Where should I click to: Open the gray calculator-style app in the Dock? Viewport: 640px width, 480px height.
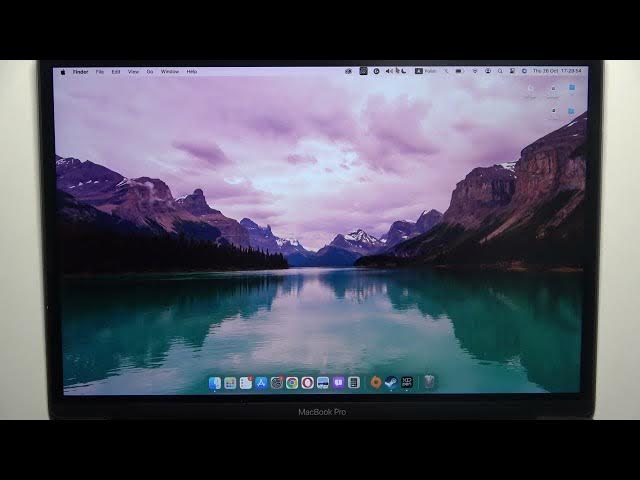354,383
